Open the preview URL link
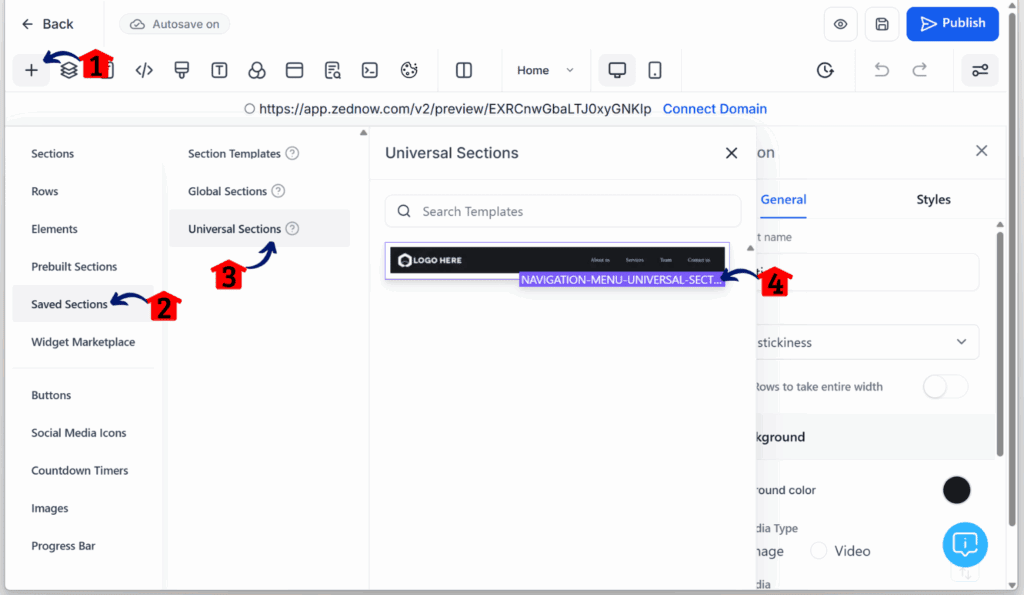Image resolution: width=1024 pixels, height=595 pixels. coord(455,109)
